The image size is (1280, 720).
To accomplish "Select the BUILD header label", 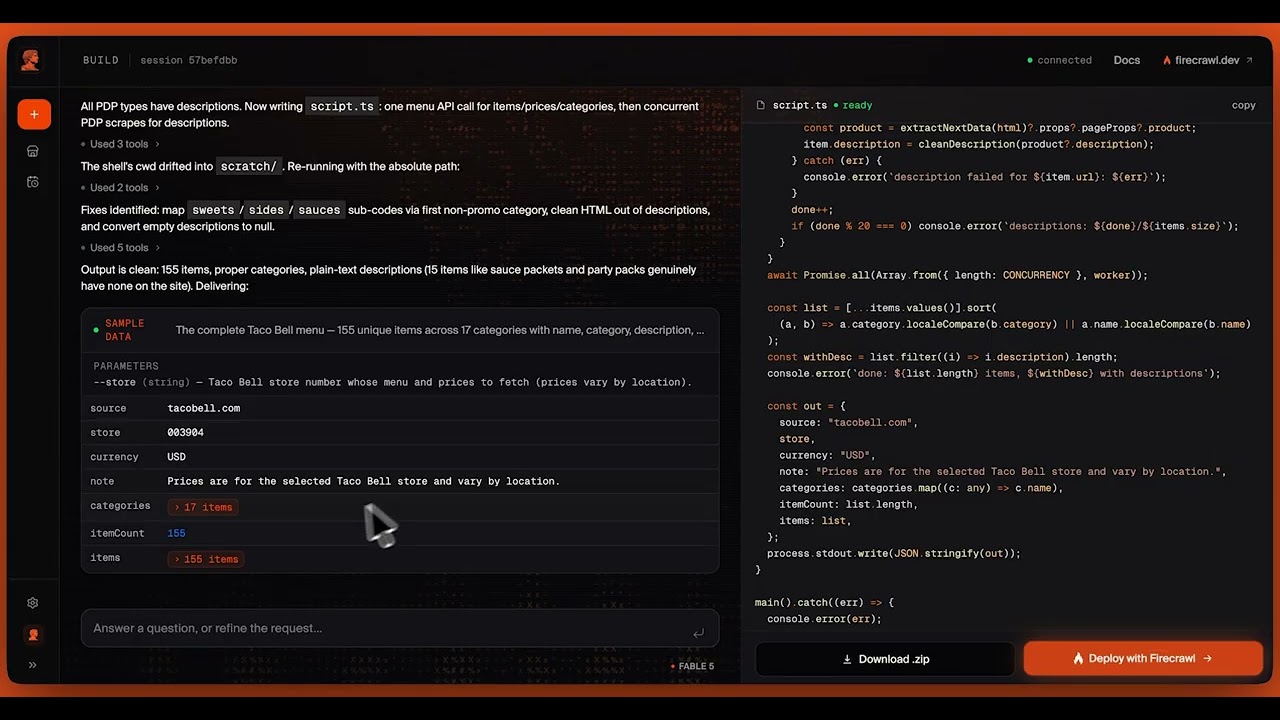I will point(101,60).
